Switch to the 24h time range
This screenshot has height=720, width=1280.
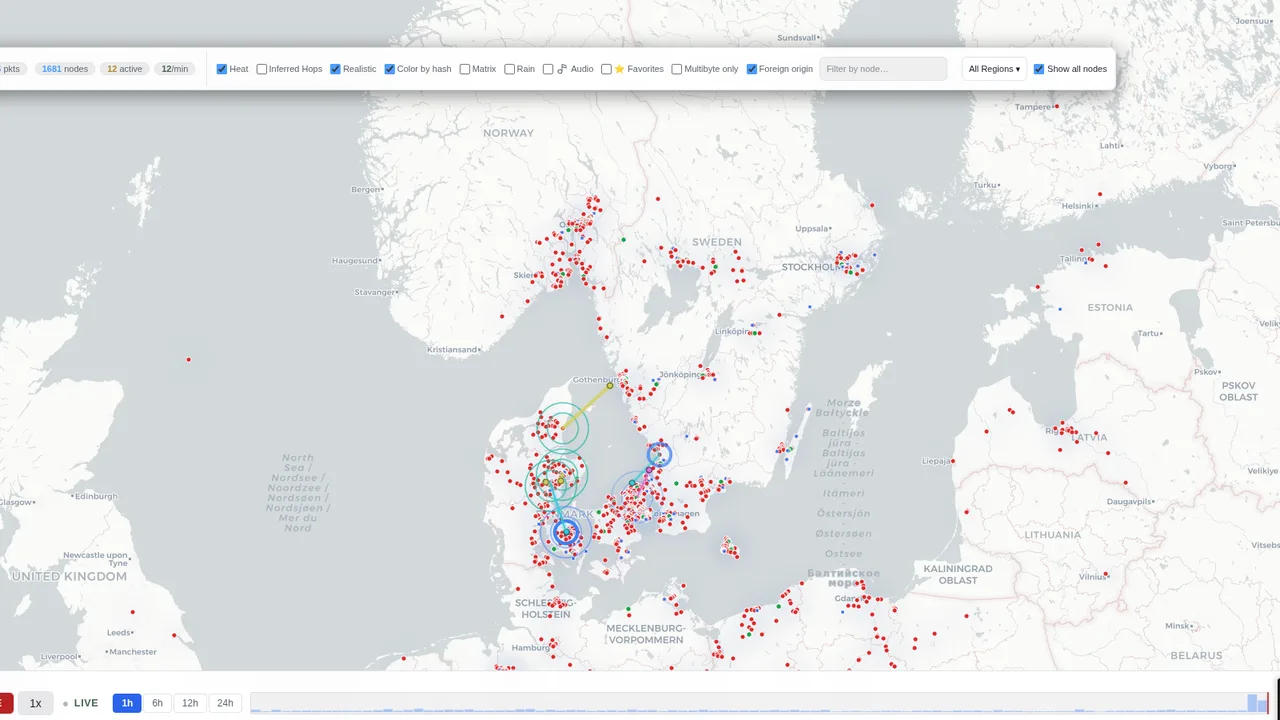click(x=225, y=703)
